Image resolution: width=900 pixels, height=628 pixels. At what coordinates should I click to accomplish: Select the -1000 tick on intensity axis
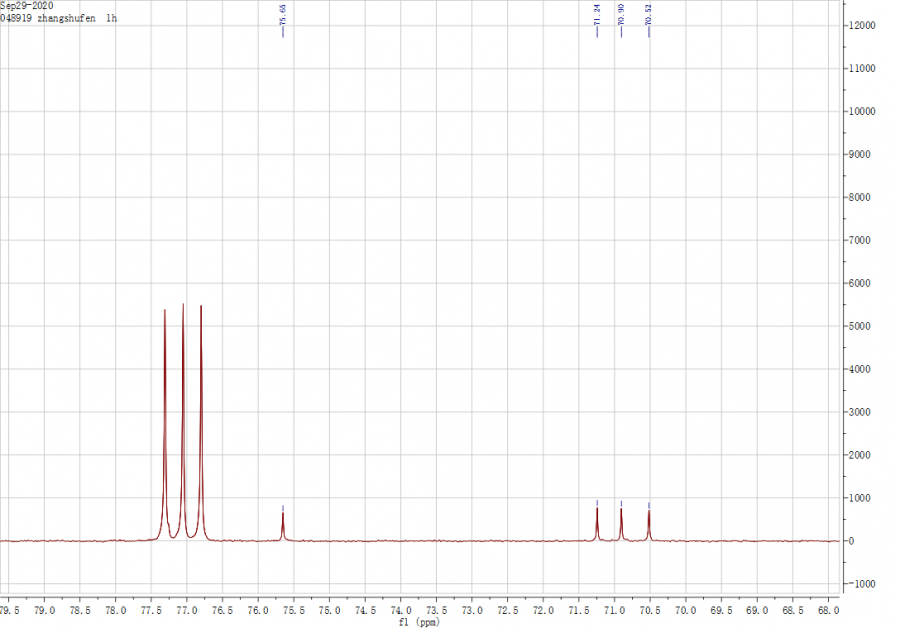tap(862, 584)
